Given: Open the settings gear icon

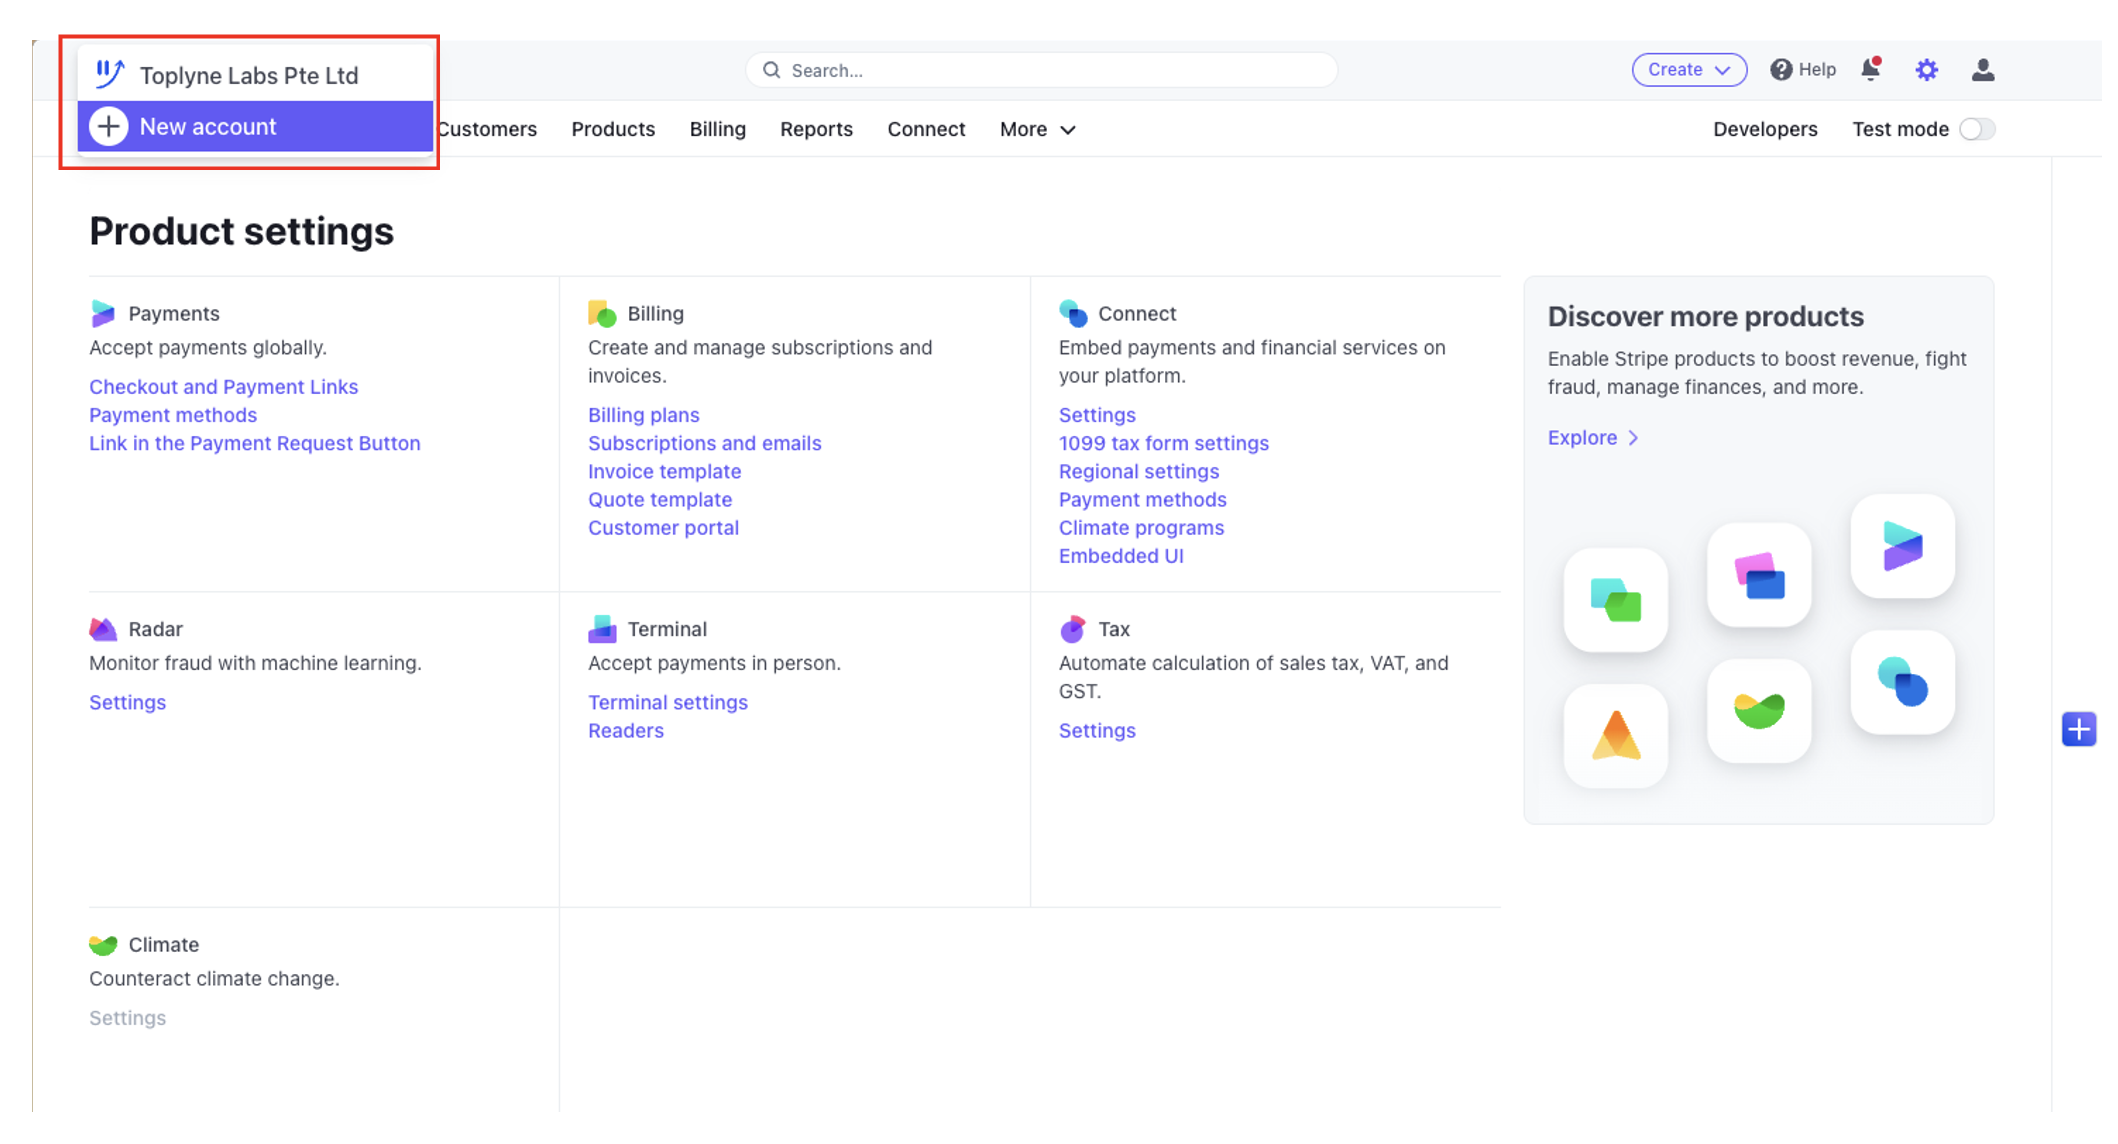Looking at the screenshot, I should (1926, 69).
